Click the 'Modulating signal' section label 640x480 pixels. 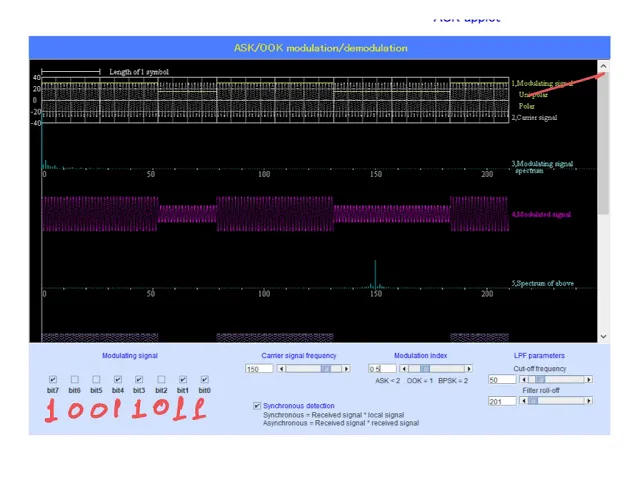click(x=130, y=356)
